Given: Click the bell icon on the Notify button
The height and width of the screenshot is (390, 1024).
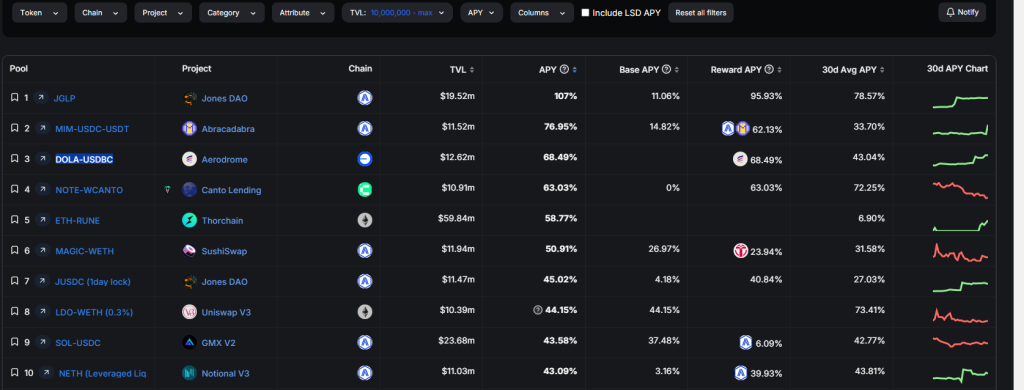Looking at the screenshot, I should 950,12.
